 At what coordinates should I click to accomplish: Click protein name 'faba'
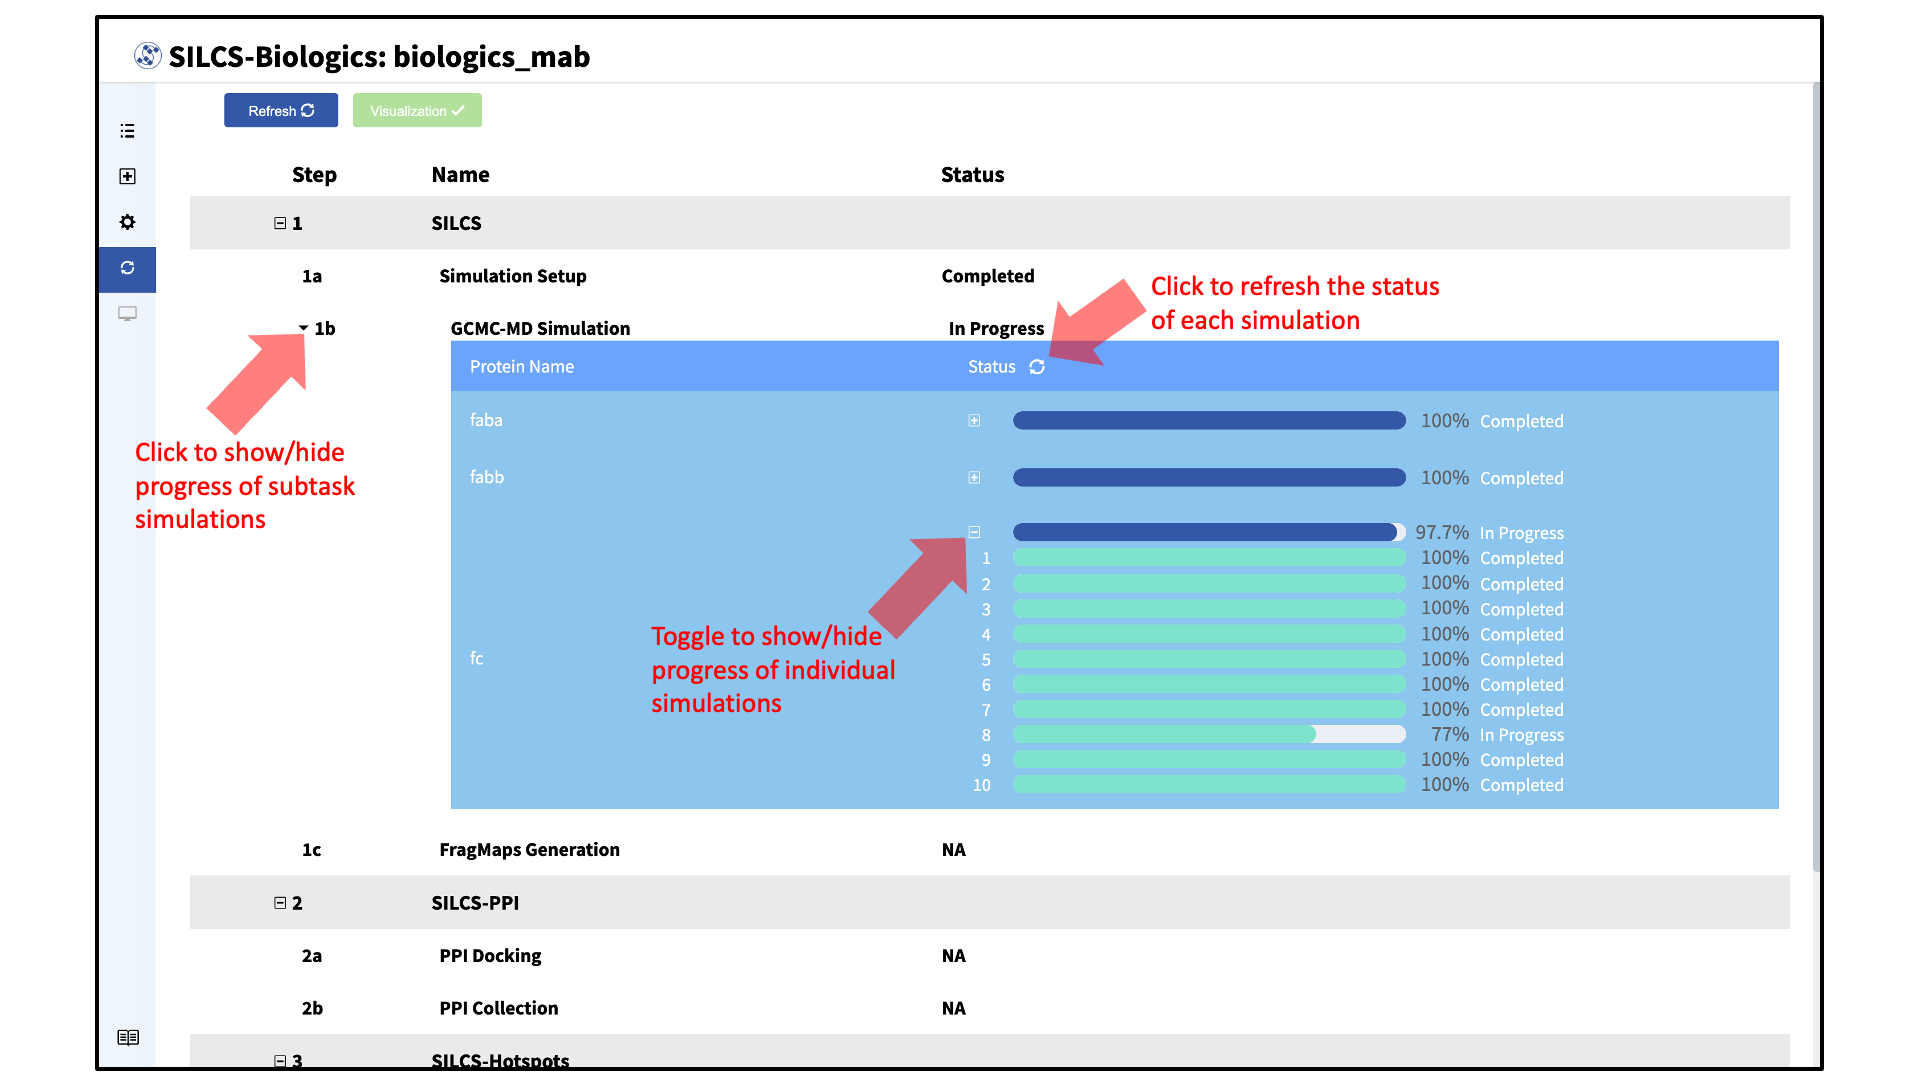click(486, 420)
